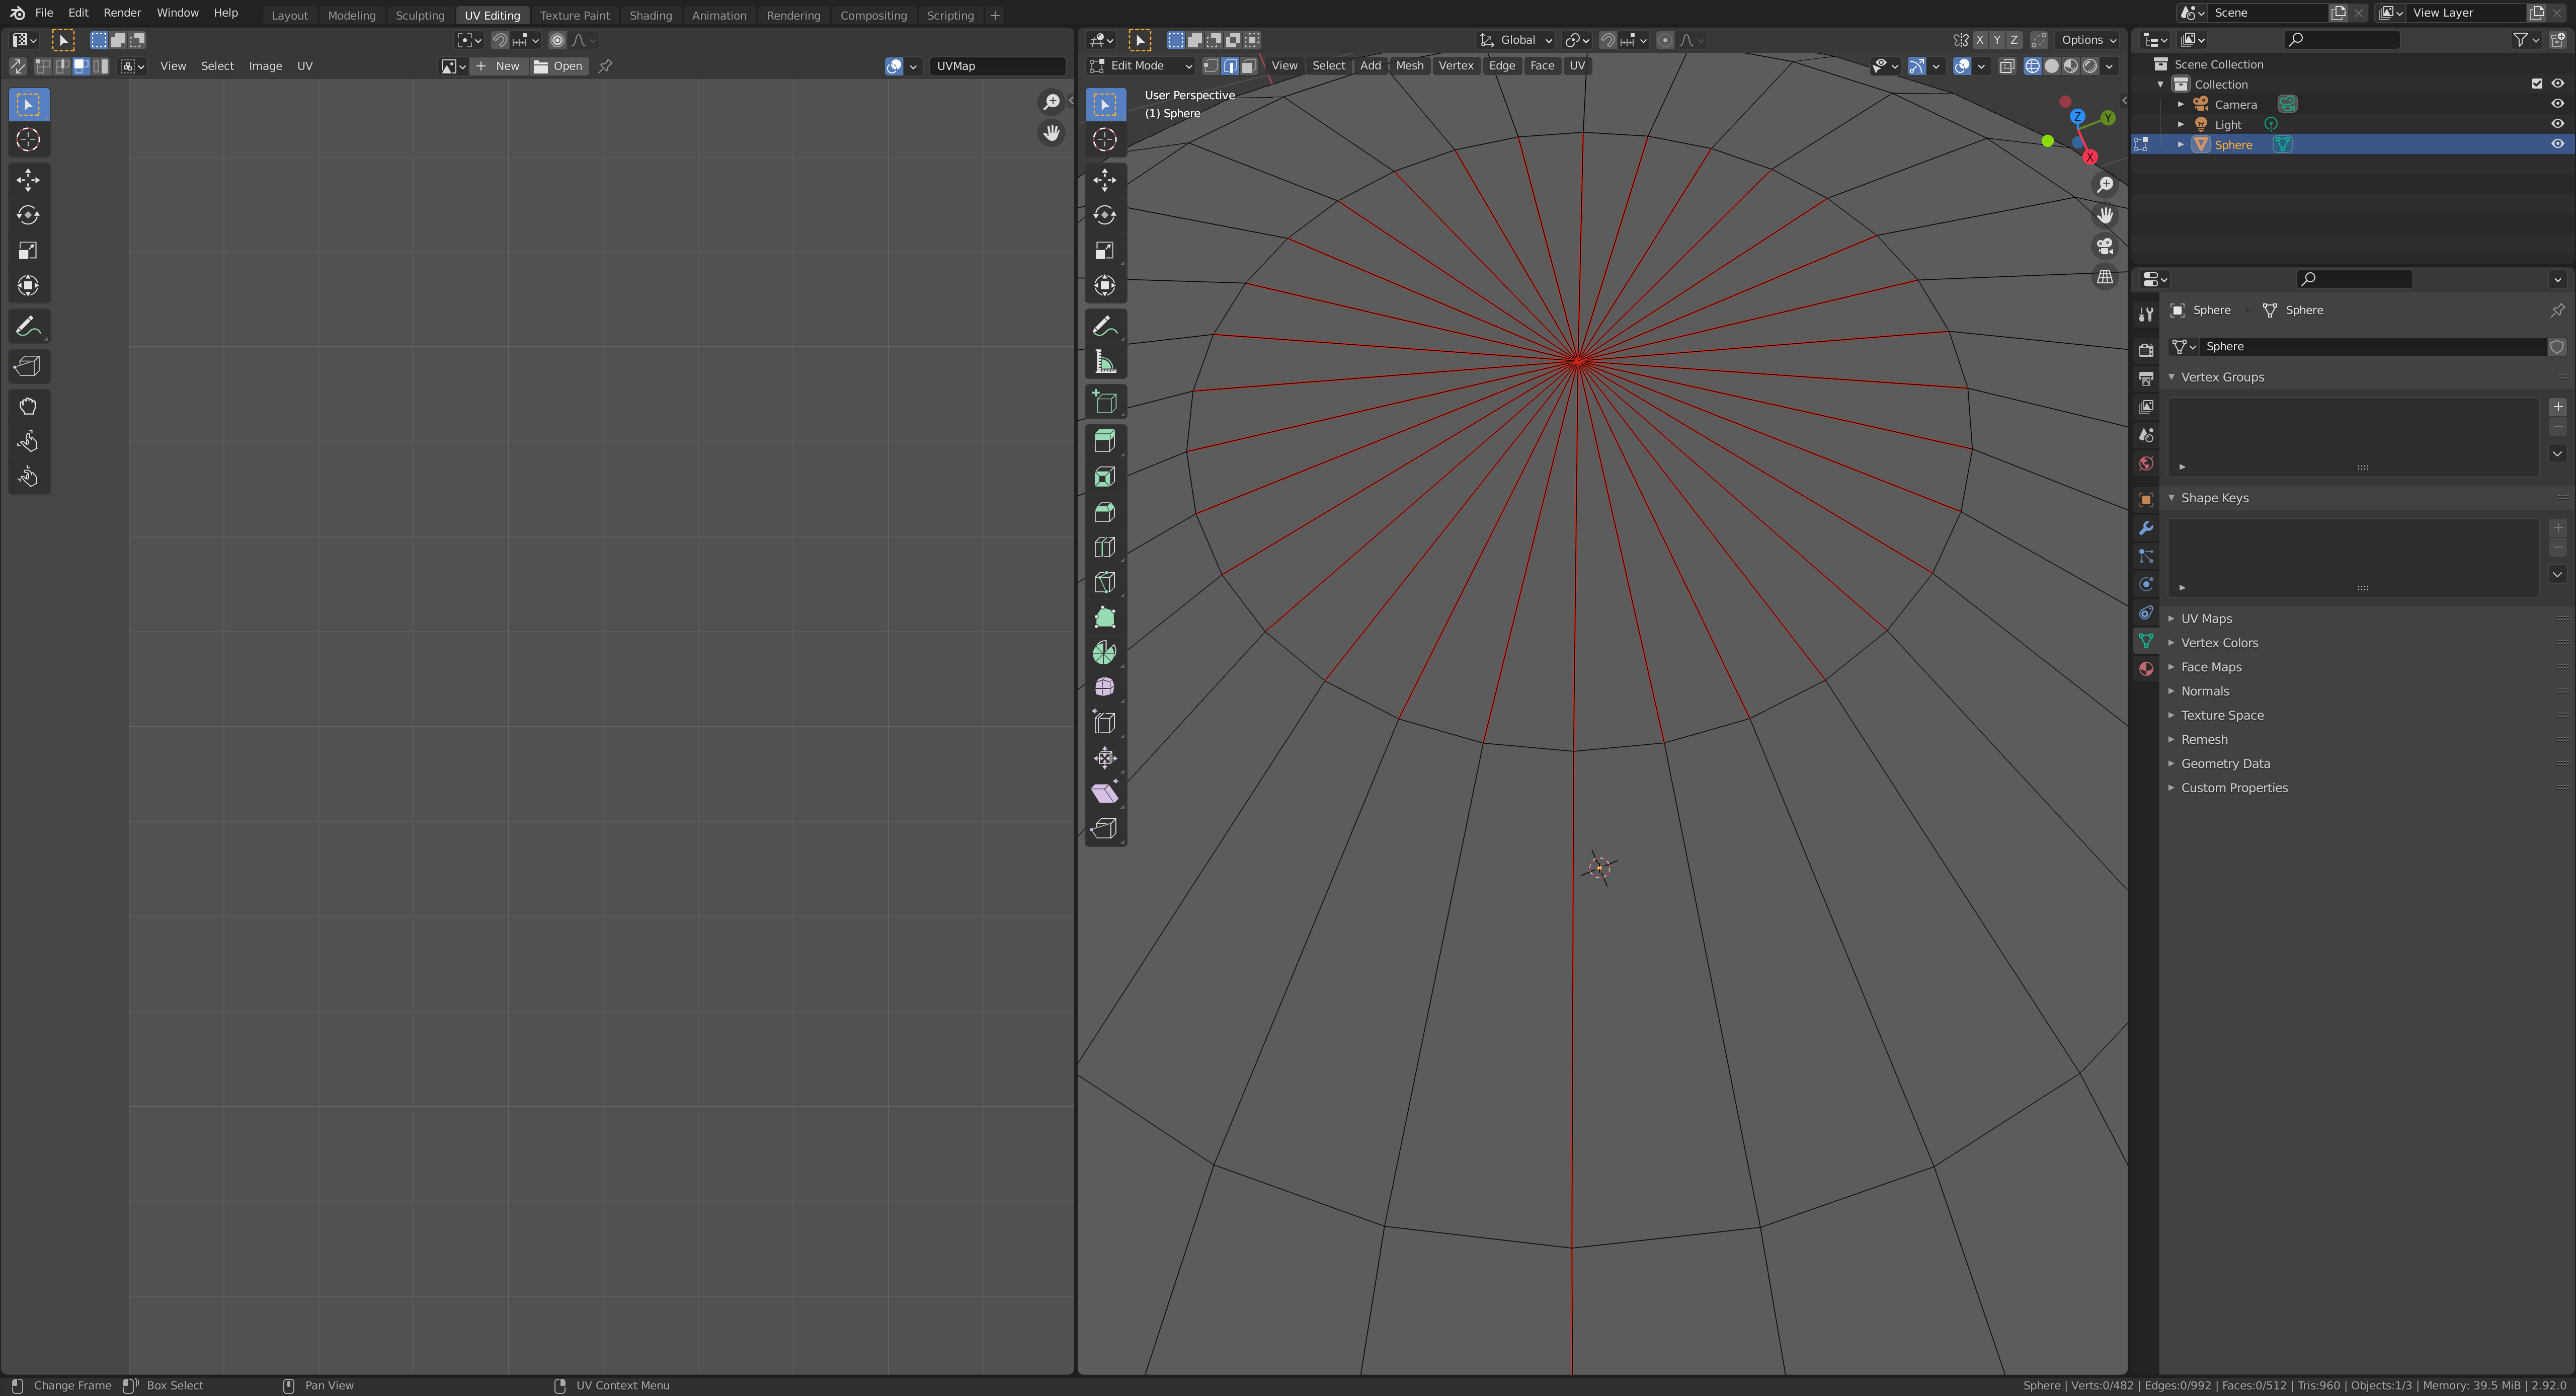Select the Loop Cut tool

coord(1104,547)
